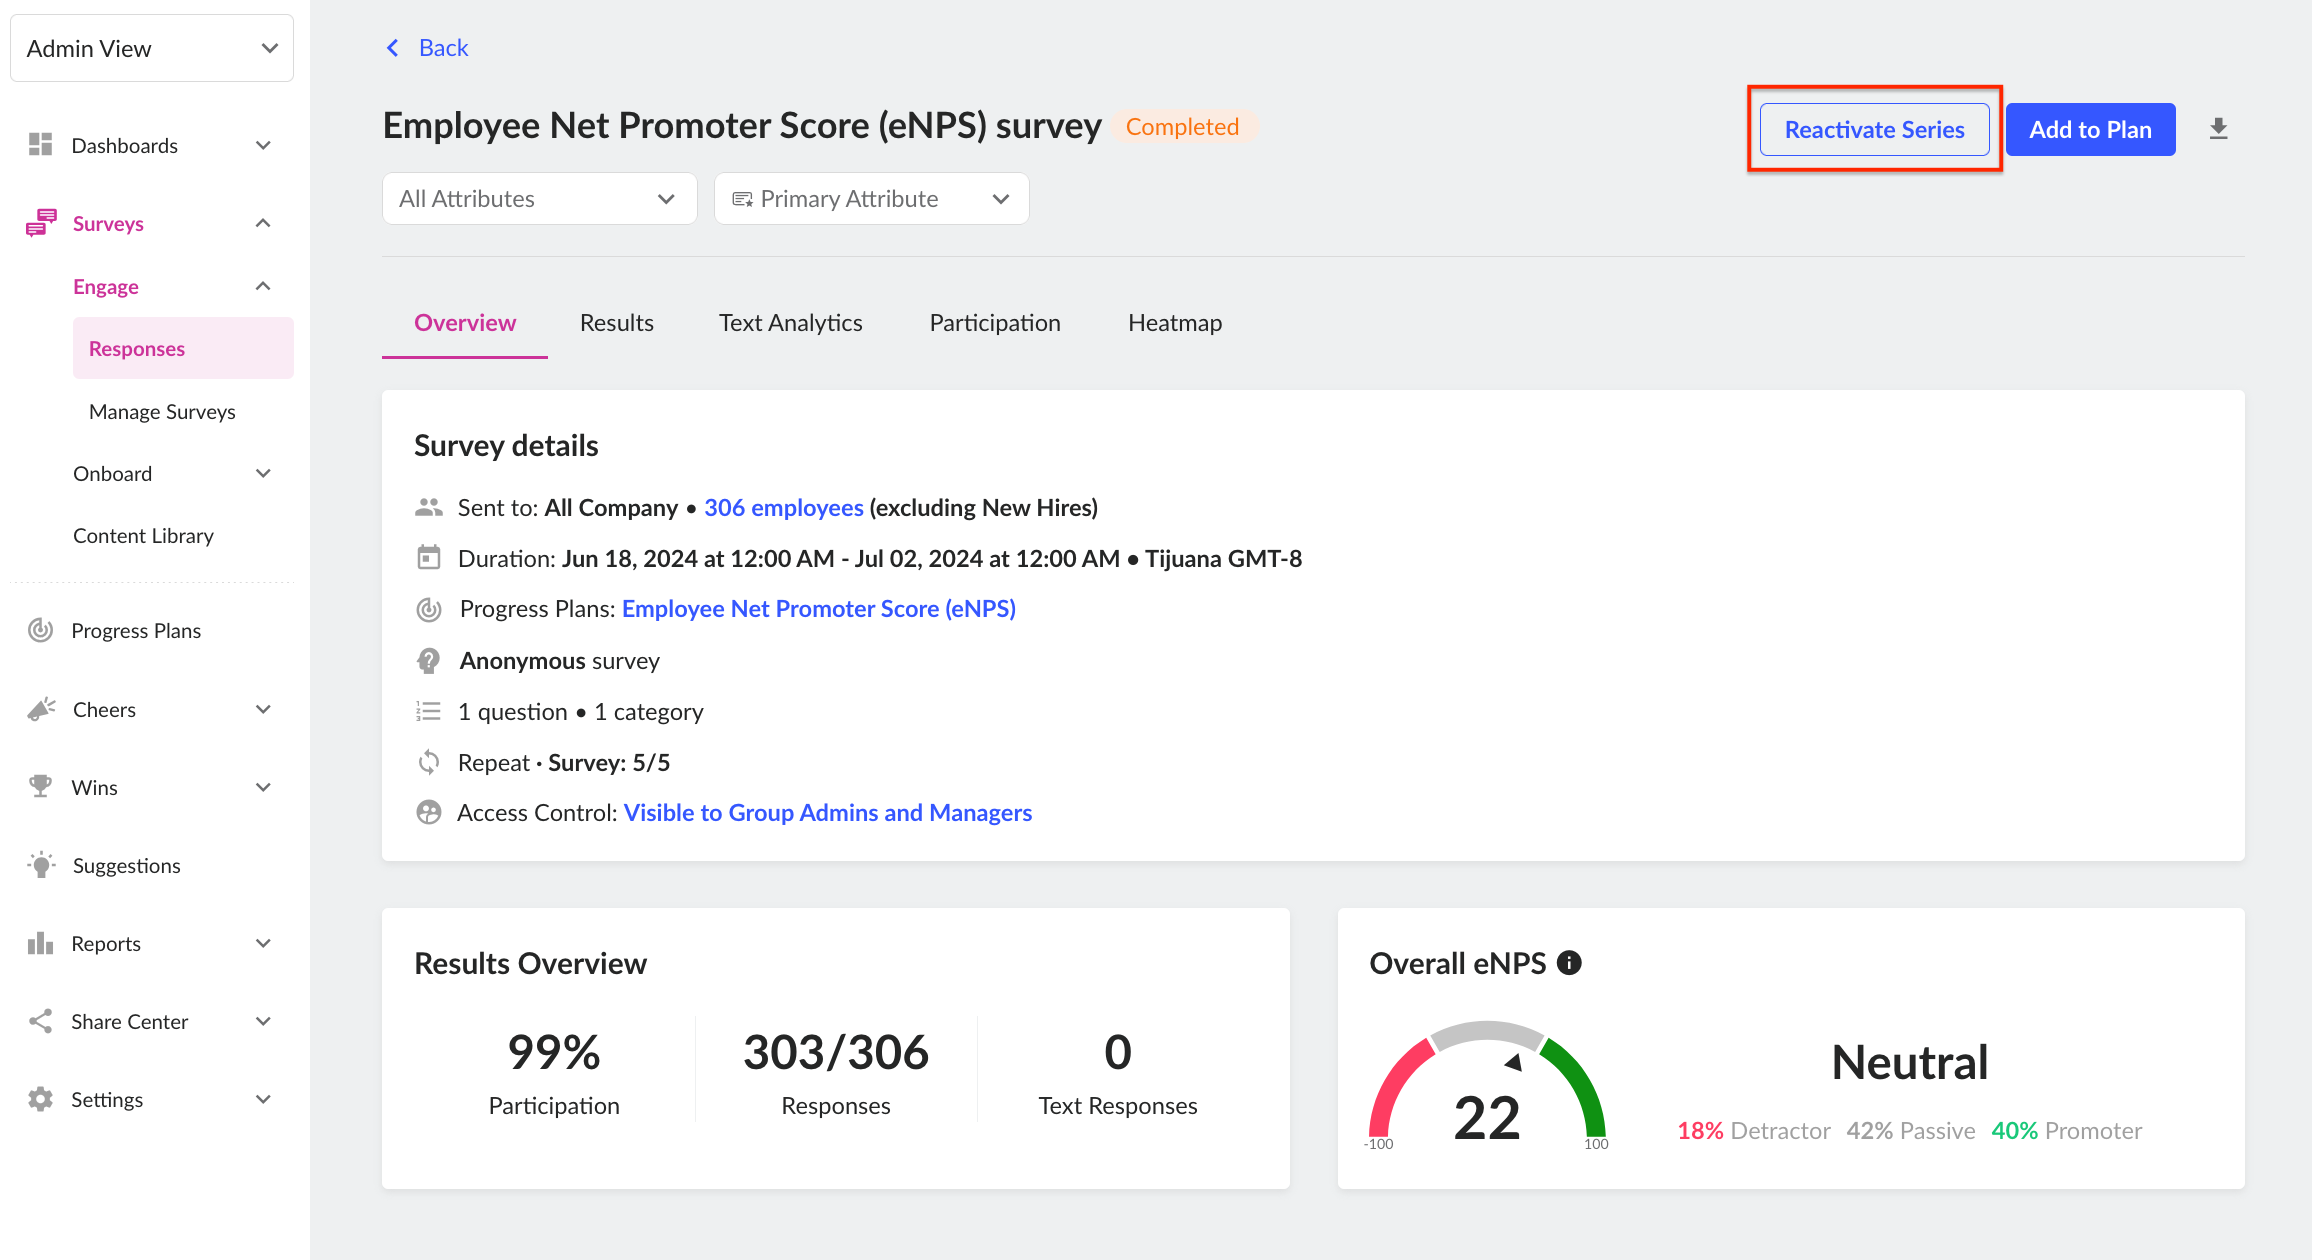Switch to the Results tab
The height and width of the screenshot is (1260, 2312).
(617, 323)
